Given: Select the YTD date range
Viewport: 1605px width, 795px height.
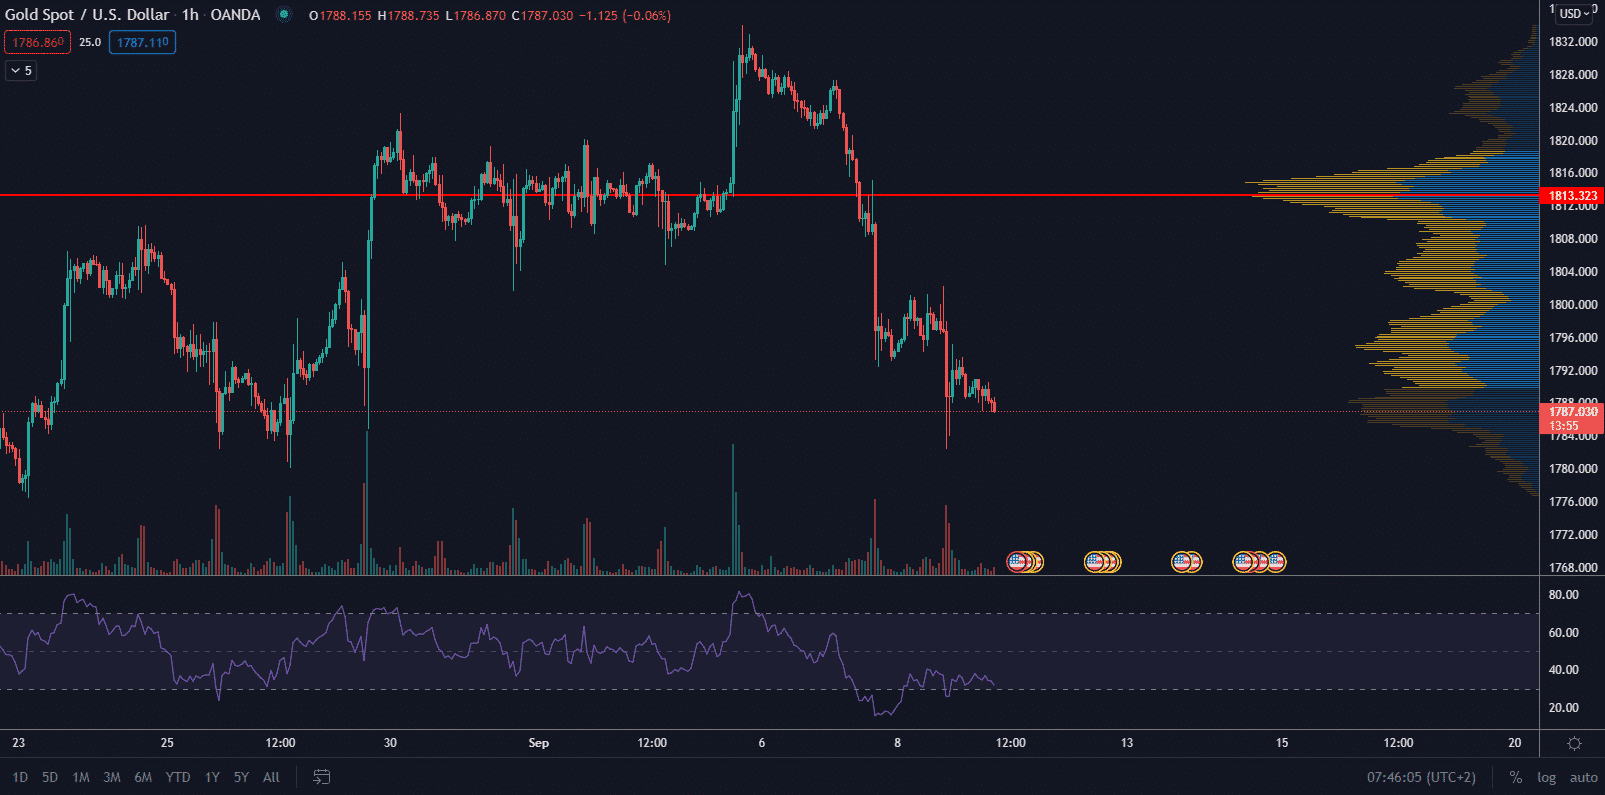Looking at the screenshot, I should [178, 777].
